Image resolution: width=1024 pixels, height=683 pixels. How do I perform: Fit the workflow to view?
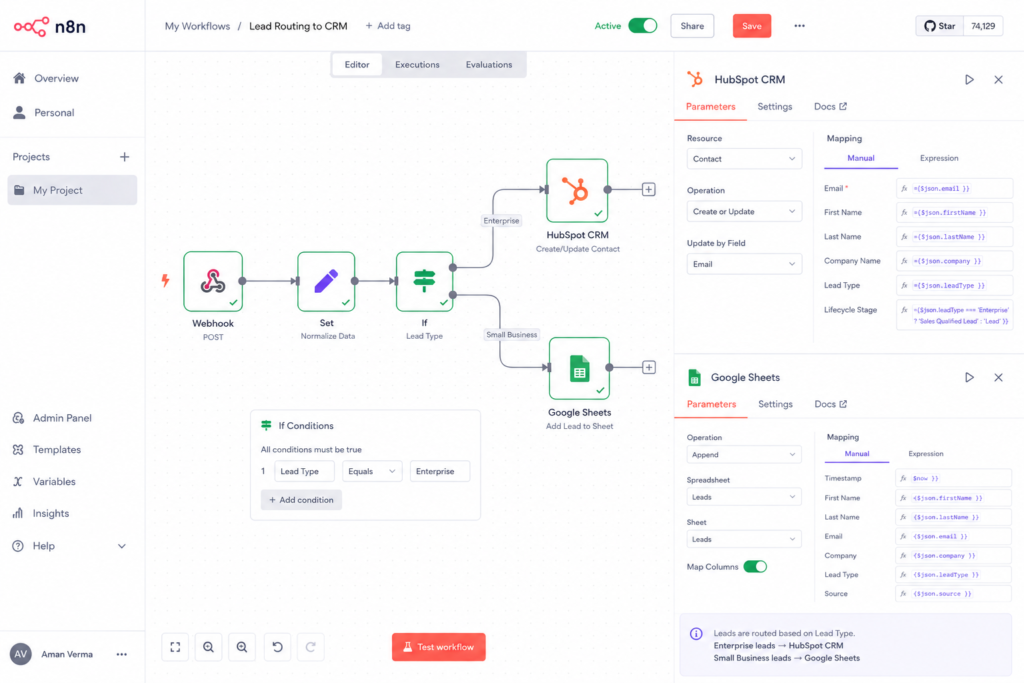(175, 647)
